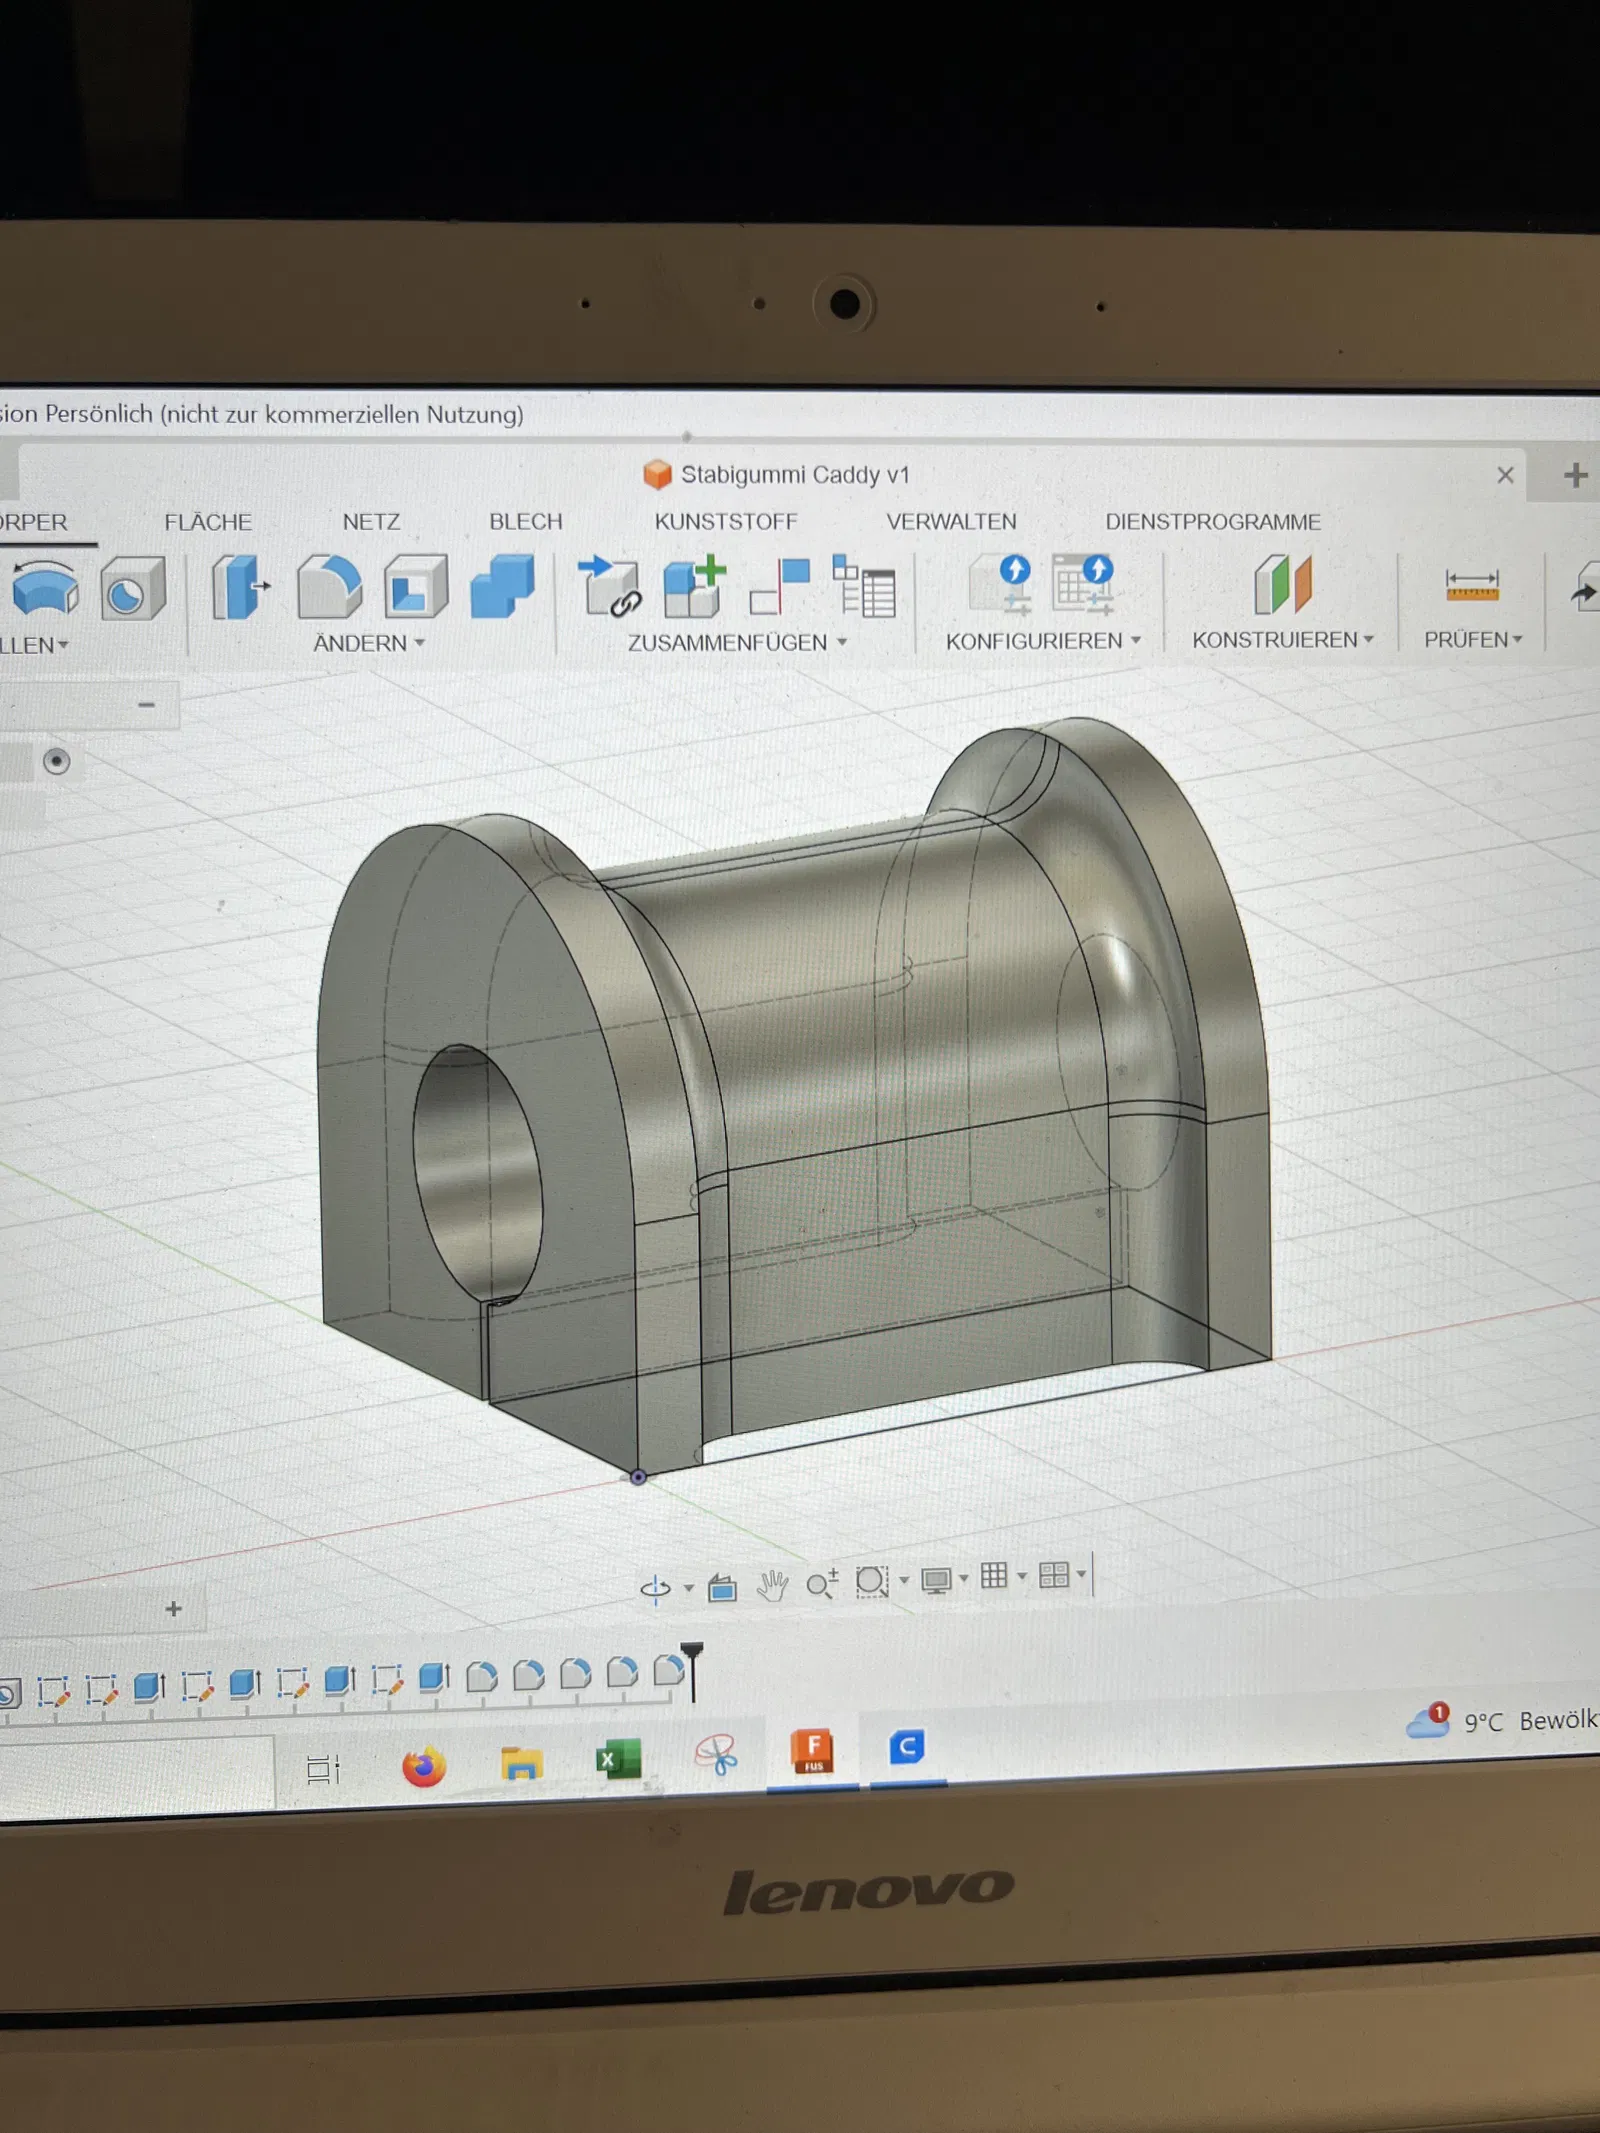Open the Zoom Window dropdown arrow
This screenshot has width=1600, height=2133.
(x=904, y=1580)
